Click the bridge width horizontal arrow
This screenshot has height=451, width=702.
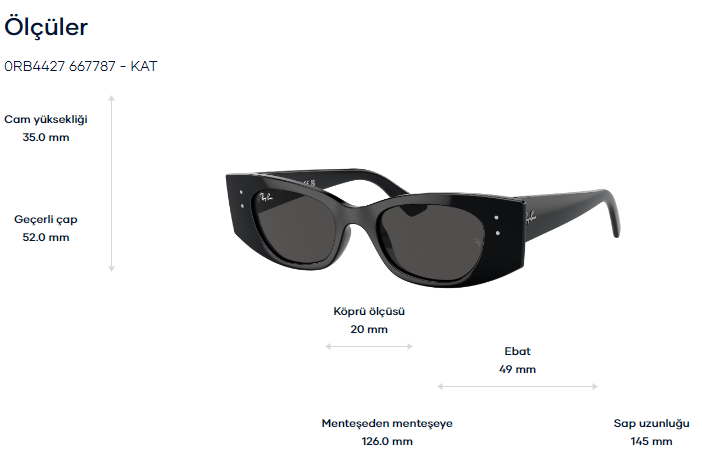pyautogui.click(x=369, y=346)
